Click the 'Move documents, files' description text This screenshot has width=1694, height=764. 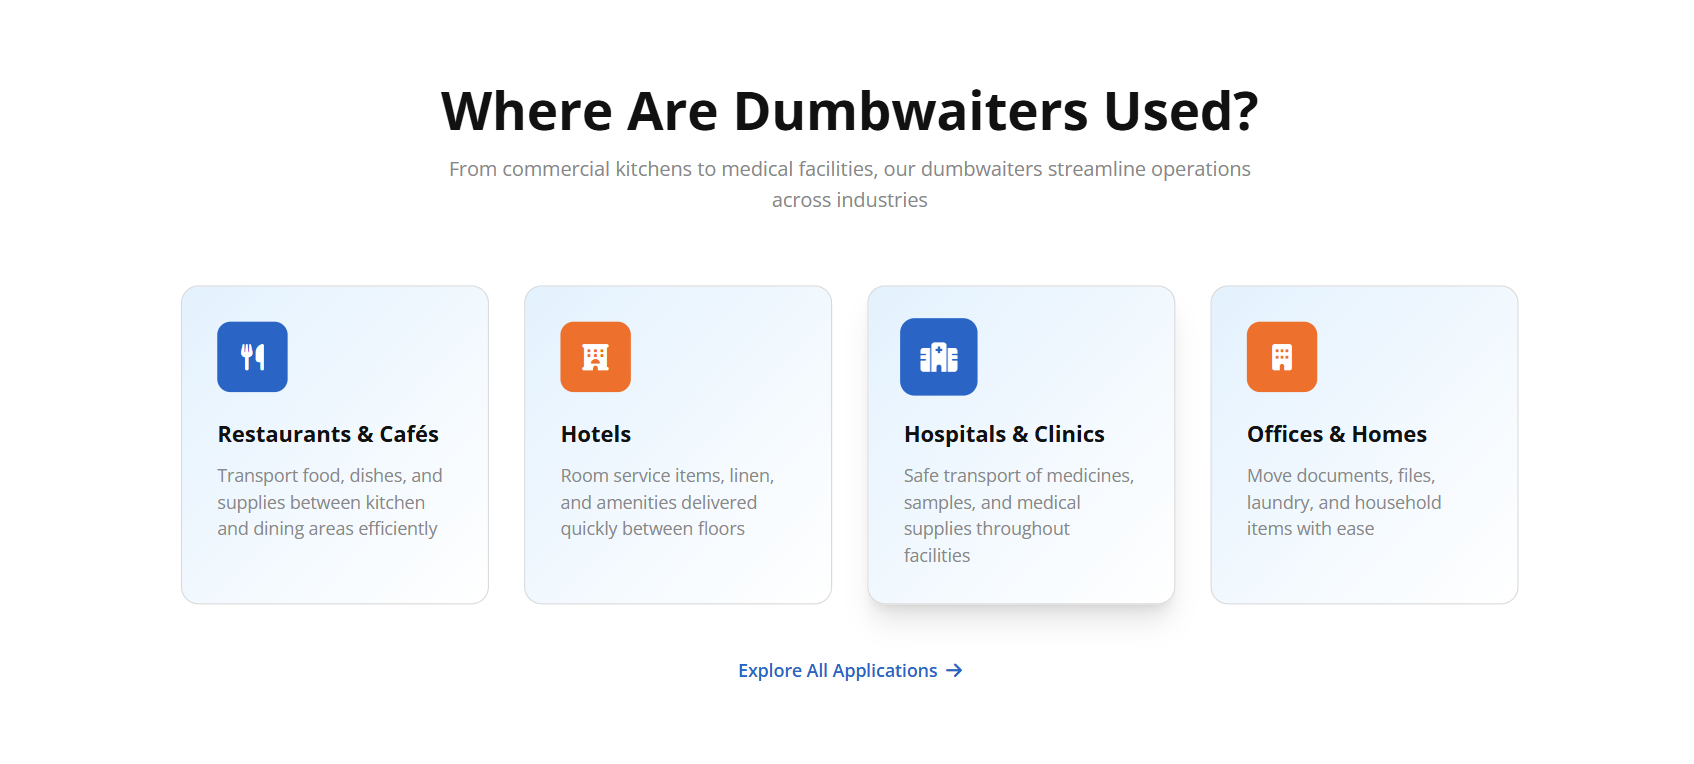point(1343,502)
